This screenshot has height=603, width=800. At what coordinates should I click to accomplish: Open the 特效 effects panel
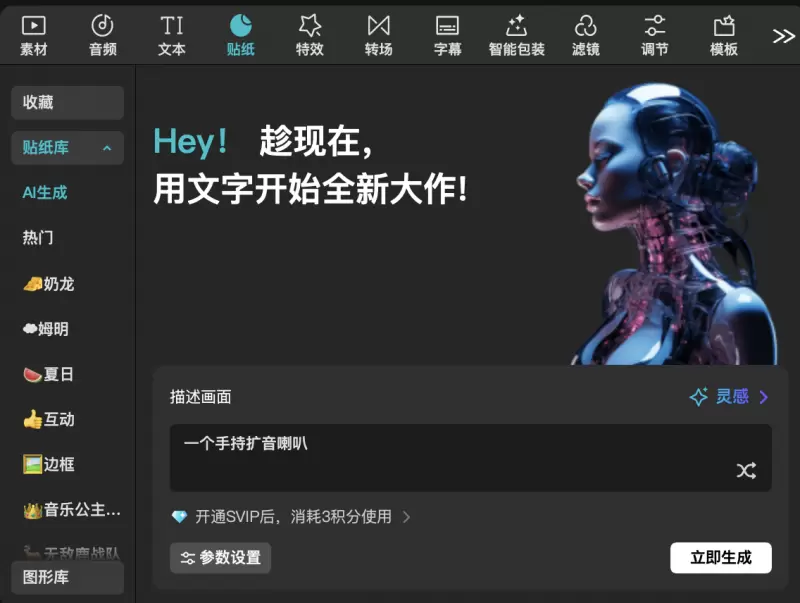310,35
